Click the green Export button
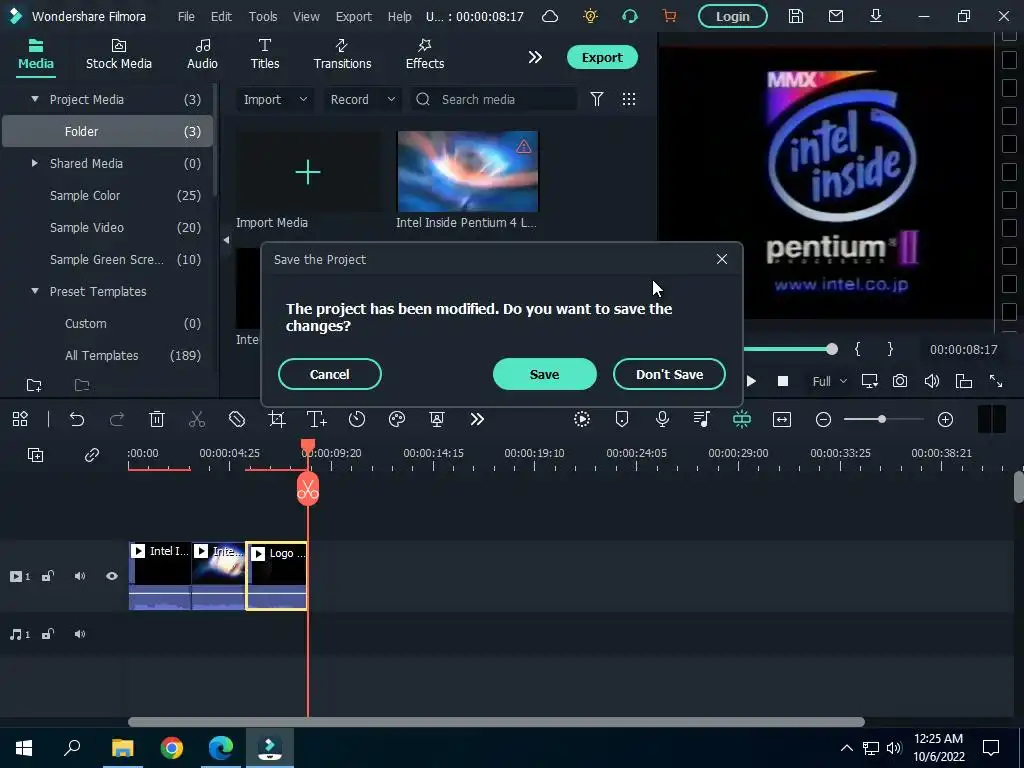The image size is (1024, 768). coord(601,57)
